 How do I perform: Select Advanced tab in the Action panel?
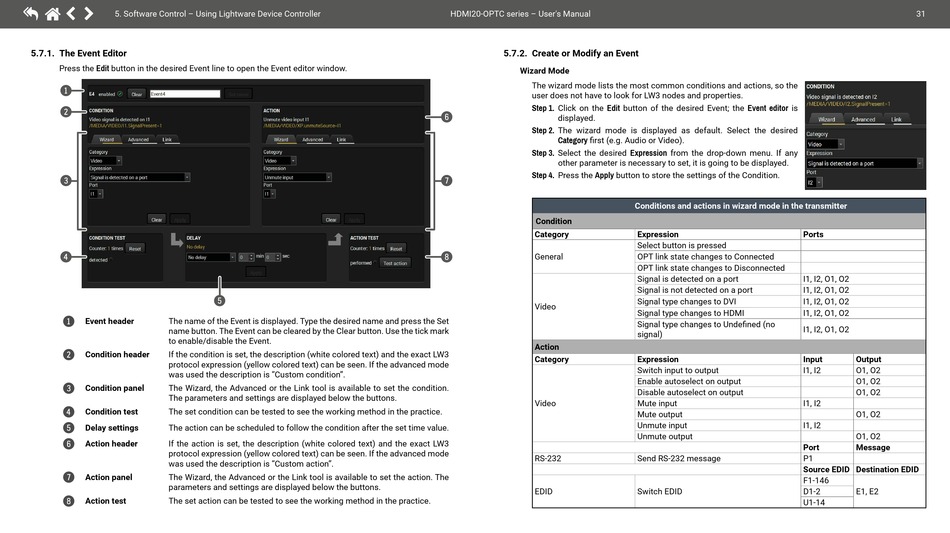pos(313,139)
